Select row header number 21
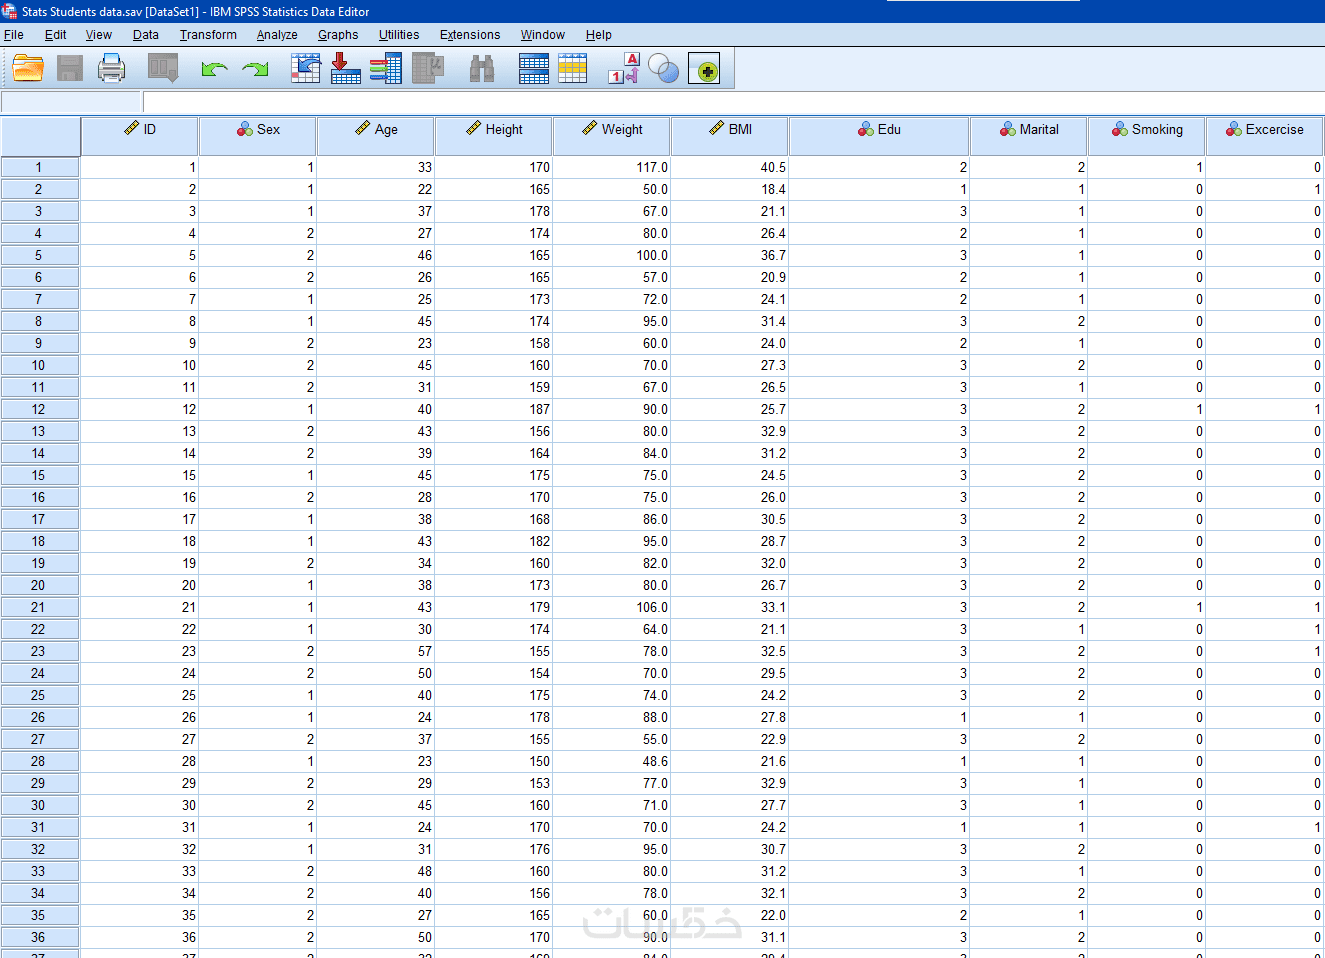1325x958 pixels. (x=40, y=607)
